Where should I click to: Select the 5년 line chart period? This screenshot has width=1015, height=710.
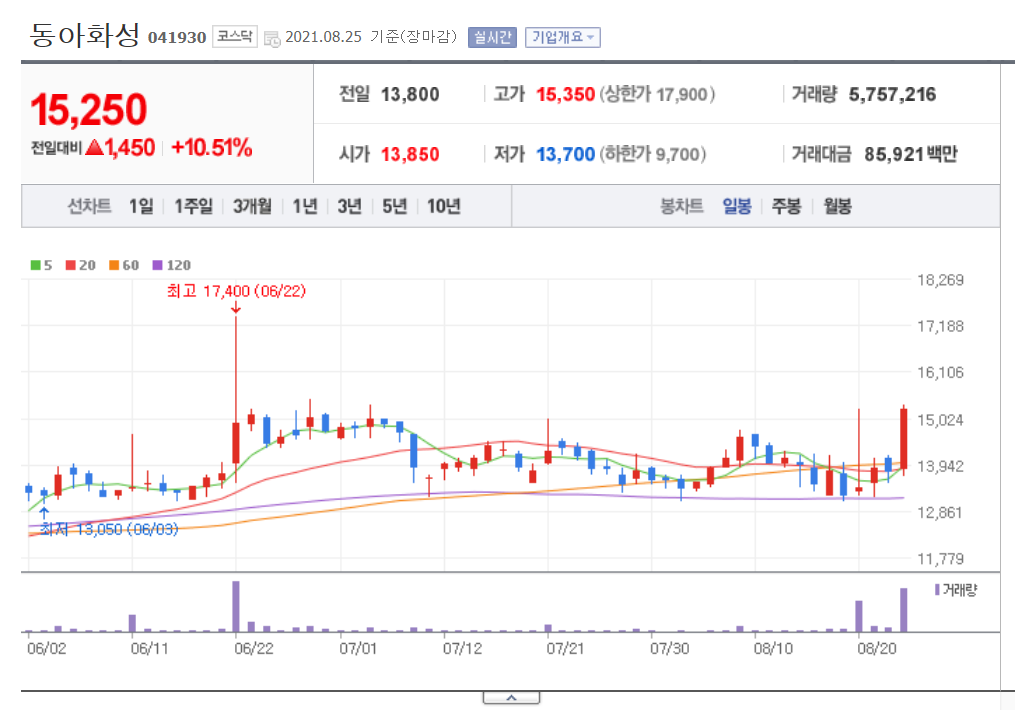pos(394,206)
